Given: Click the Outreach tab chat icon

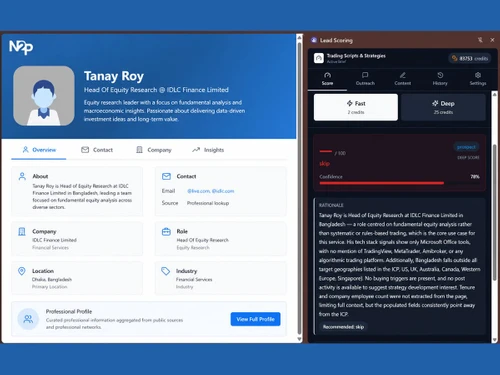Looking at the screenshot, I should click(365, 75).
